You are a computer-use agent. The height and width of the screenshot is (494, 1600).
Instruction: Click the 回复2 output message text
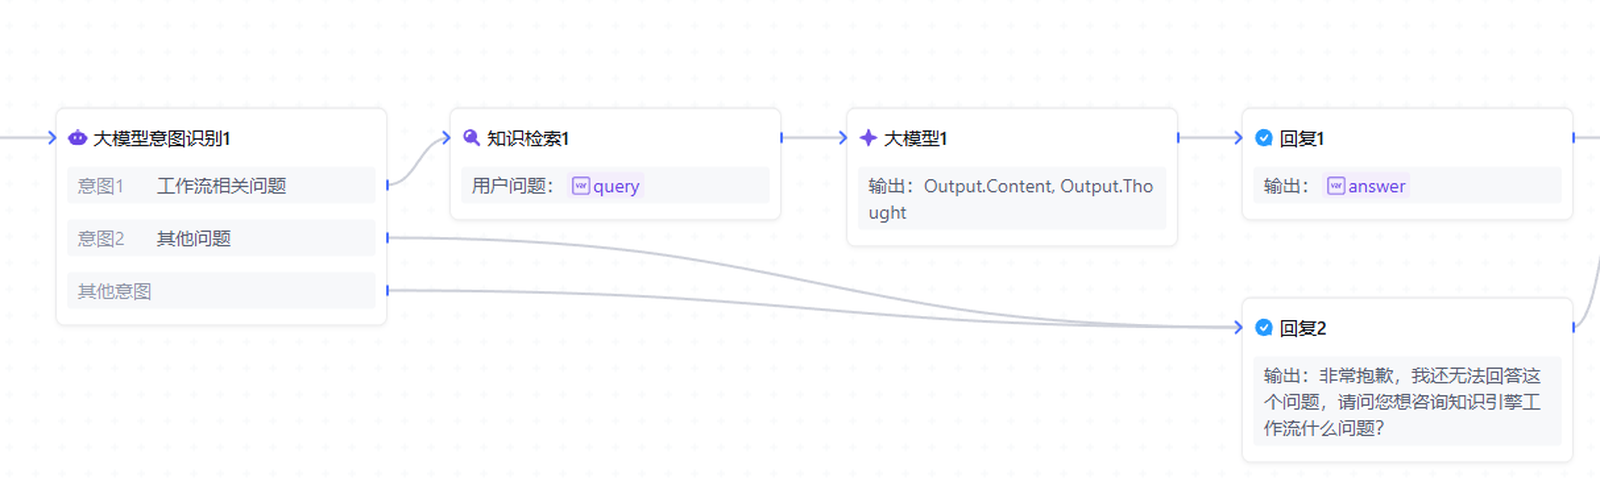[x=1402, y=402]
